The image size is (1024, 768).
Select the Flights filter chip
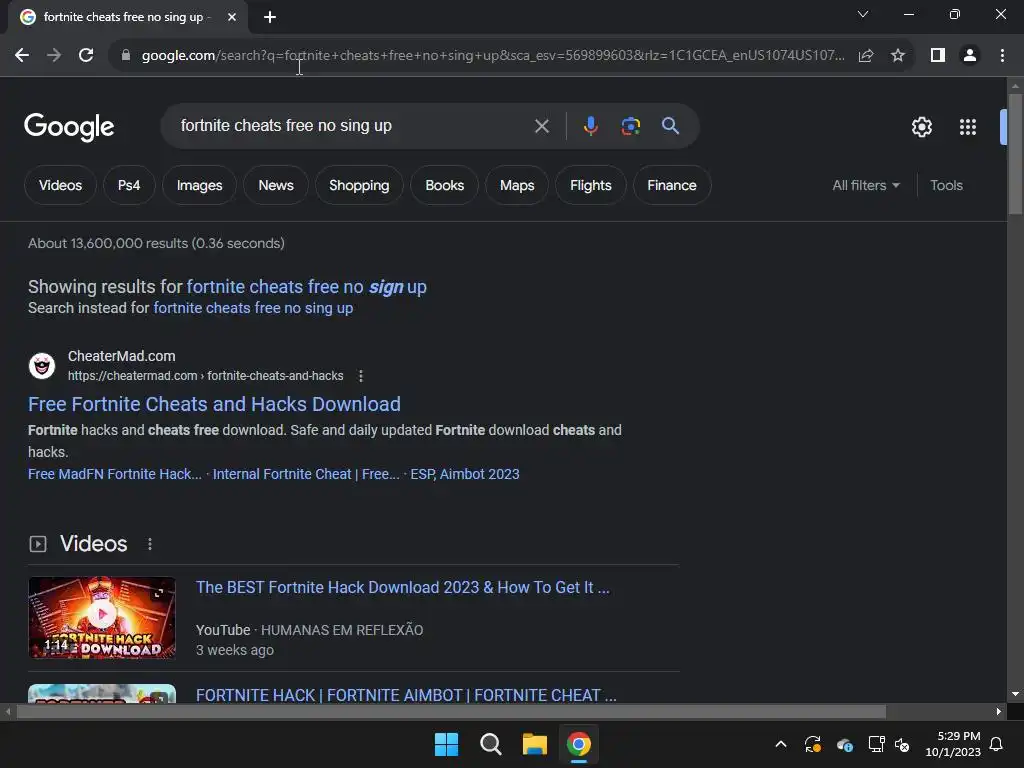[591, 185]
